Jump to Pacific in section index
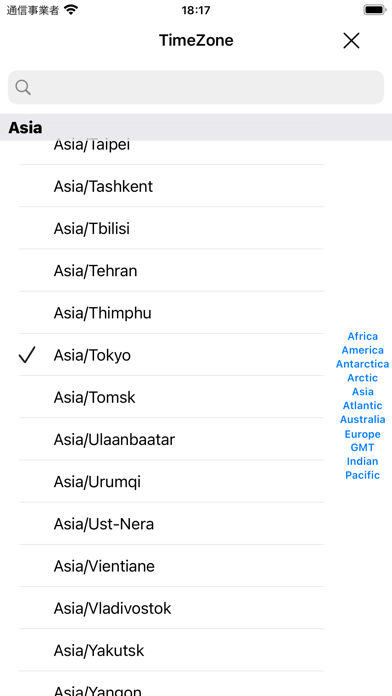392x696 pixels. click(x=363, y=475)
